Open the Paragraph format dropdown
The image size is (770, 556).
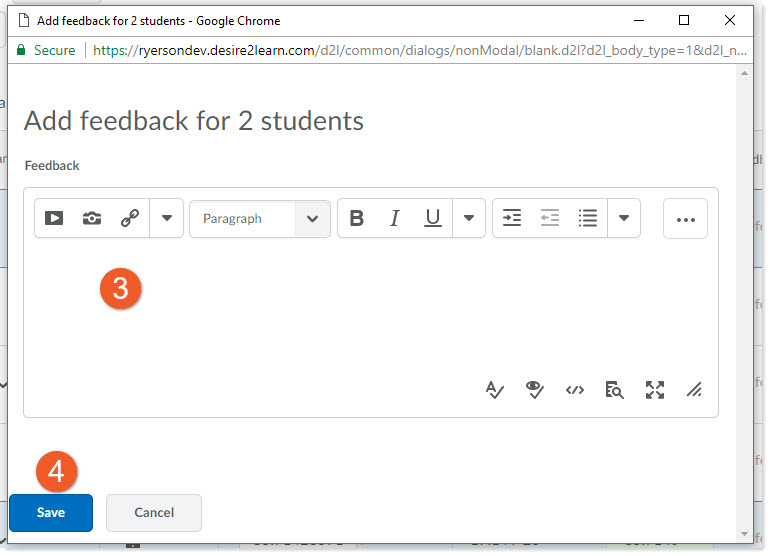tap(259, 219)
